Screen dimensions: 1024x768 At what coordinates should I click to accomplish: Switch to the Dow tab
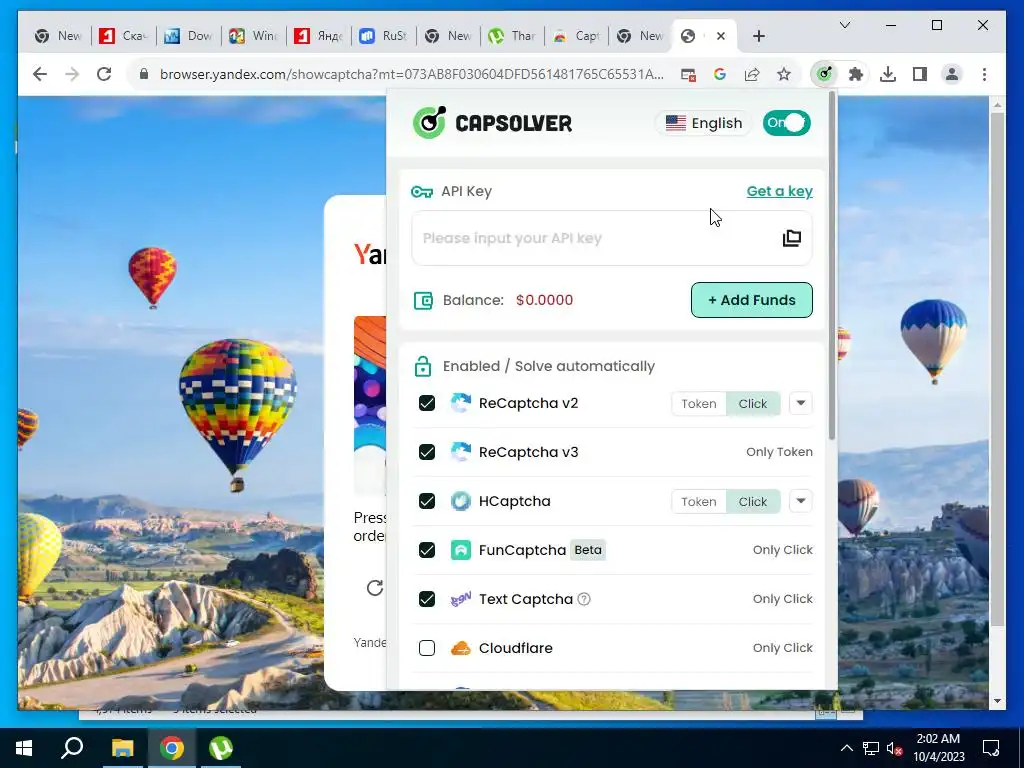(188, 36)
